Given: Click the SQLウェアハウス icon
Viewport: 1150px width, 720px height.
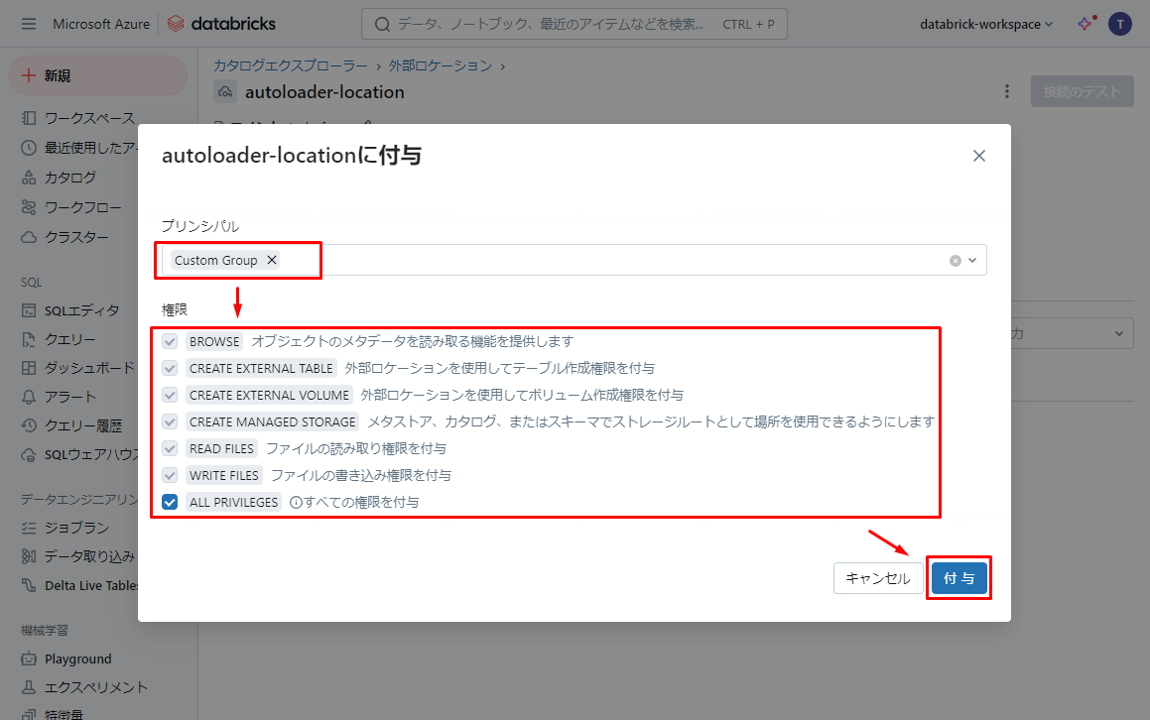Looking at the screenshot, I should pos(29,455).
